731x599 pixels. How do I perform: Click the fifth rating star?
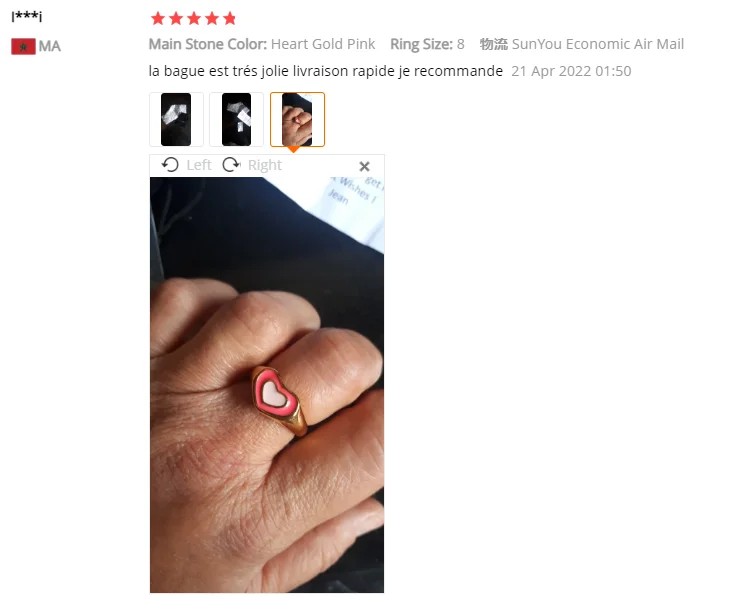tap(229, 19)
